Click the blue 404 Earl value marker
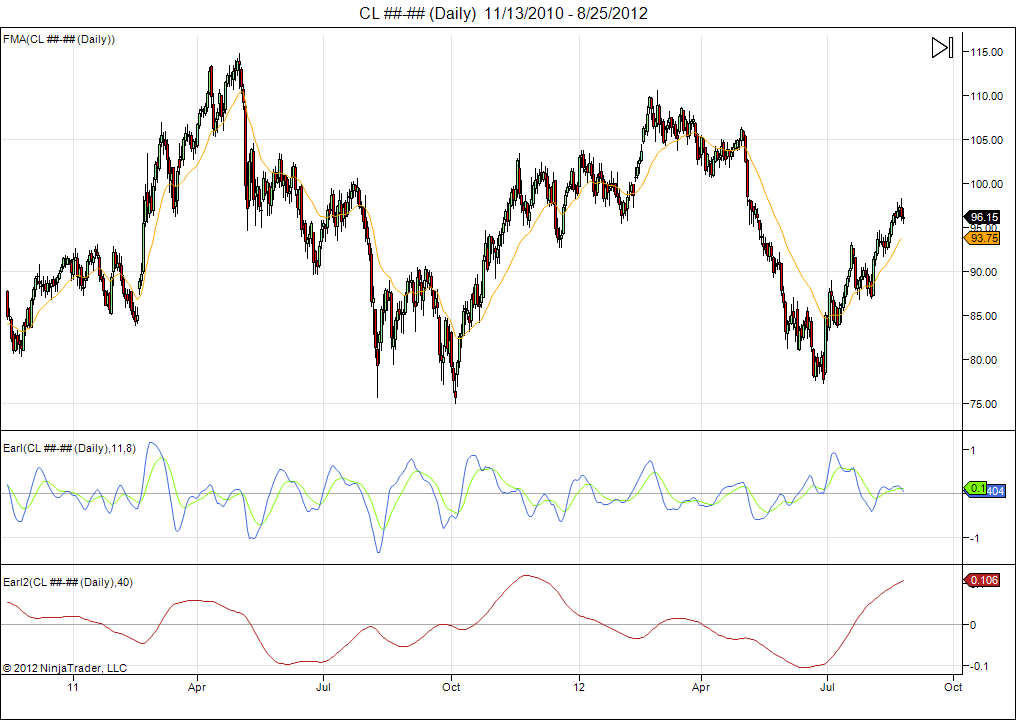Screen dimensions: 1016x720 995,491
